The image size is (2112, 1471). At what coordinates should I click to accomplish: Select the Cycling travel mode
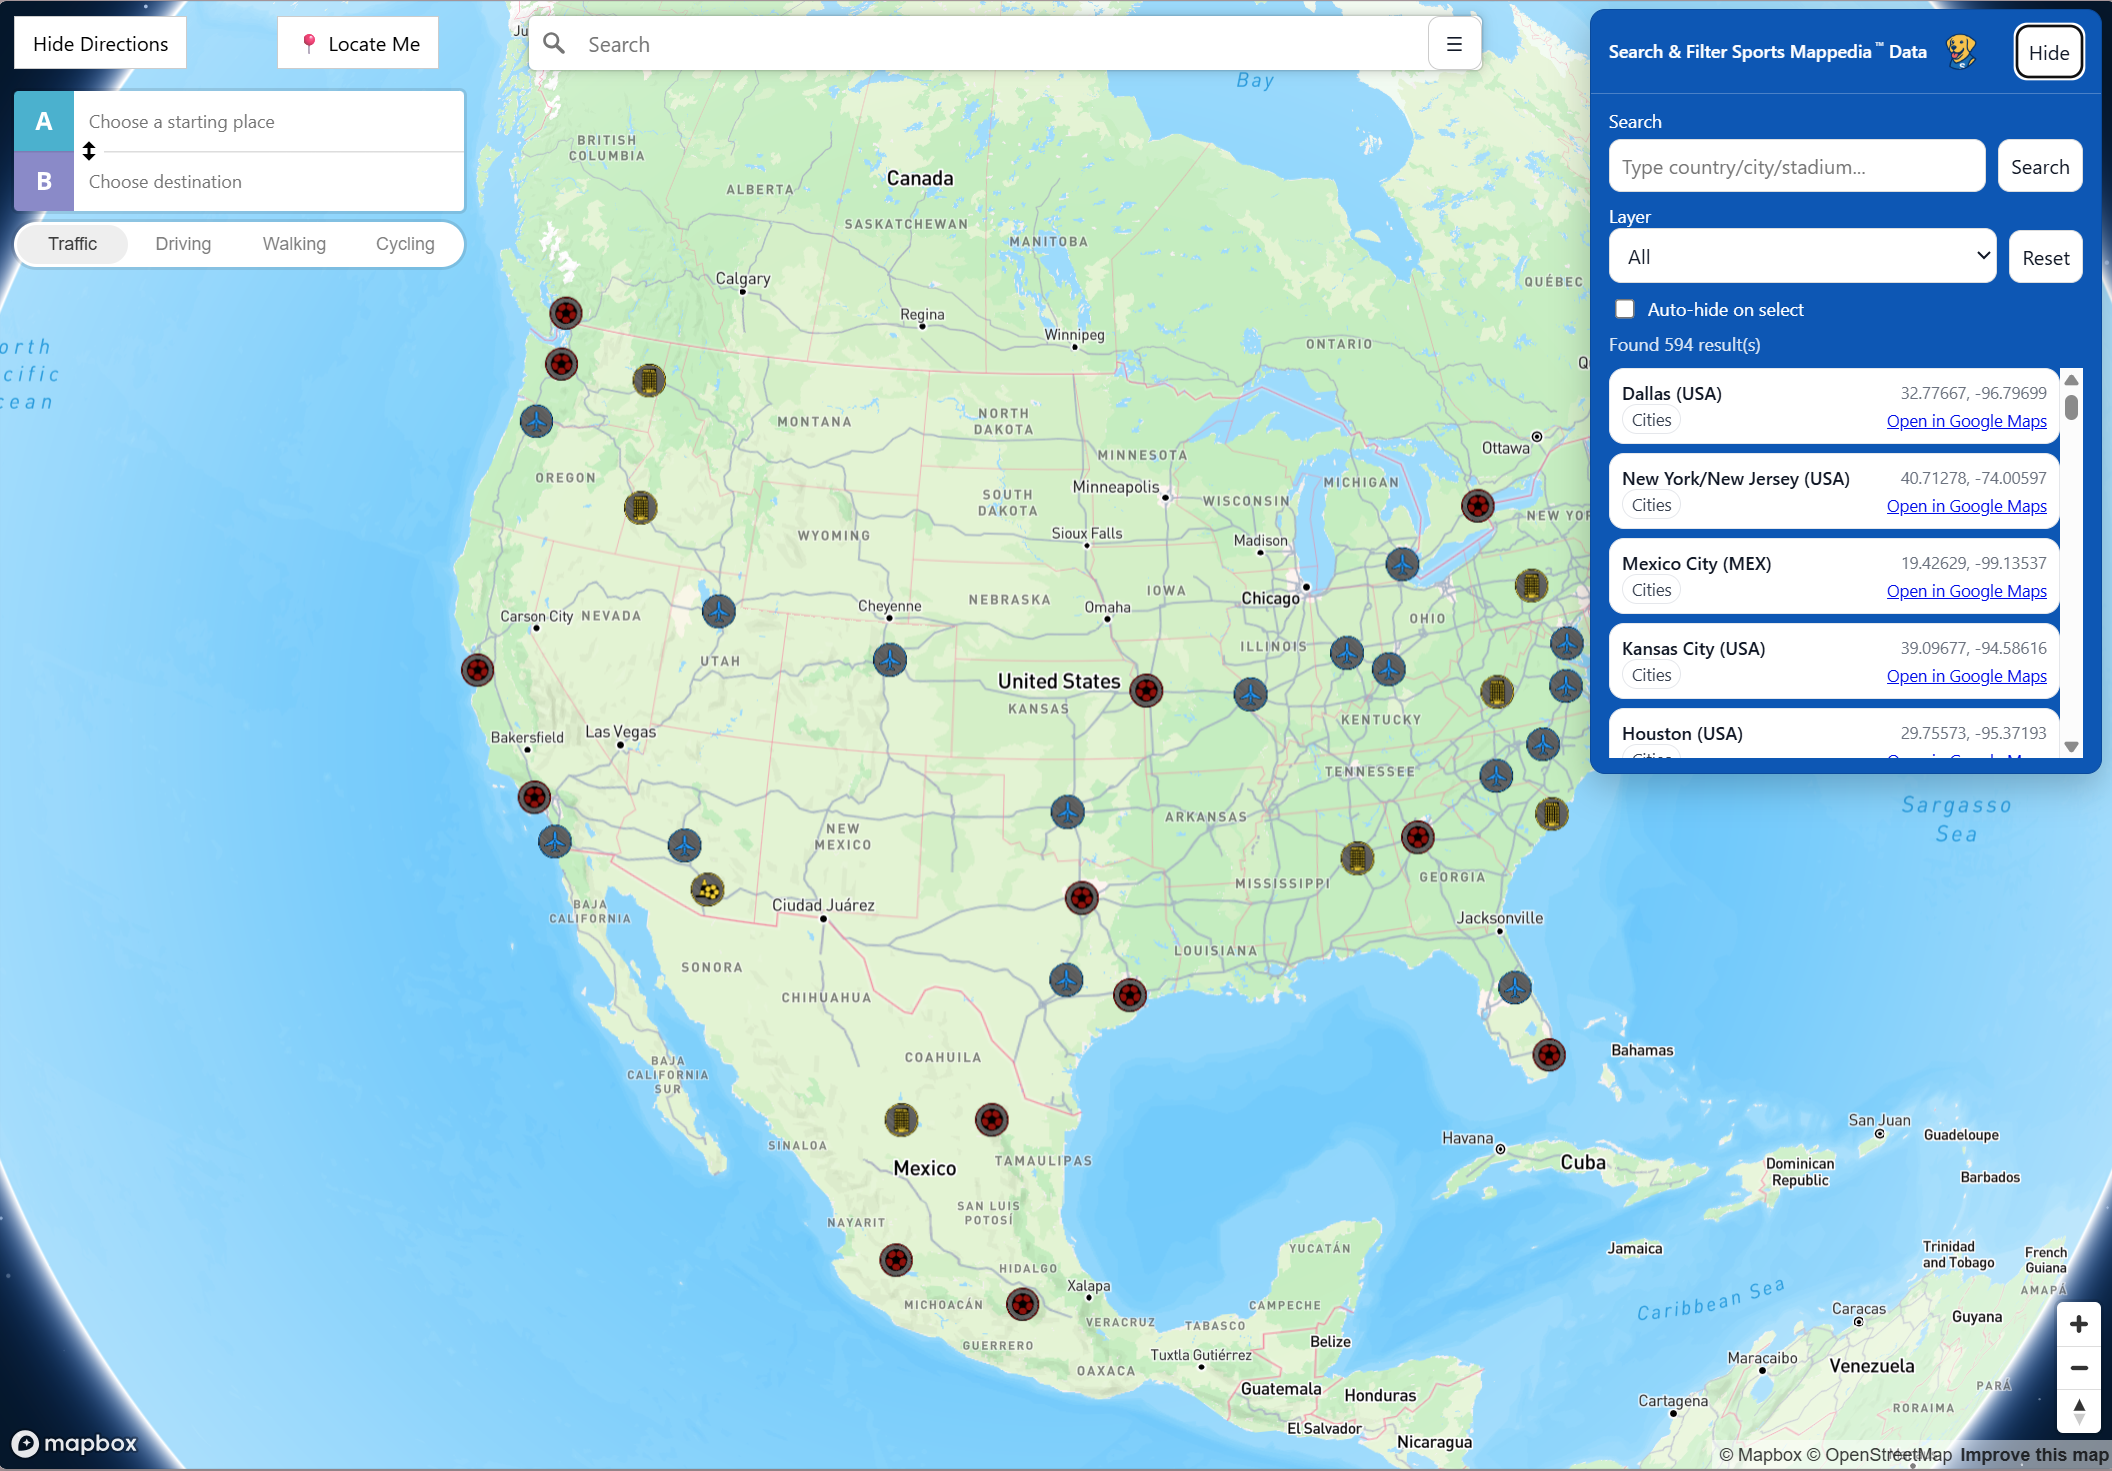(404, 244)
